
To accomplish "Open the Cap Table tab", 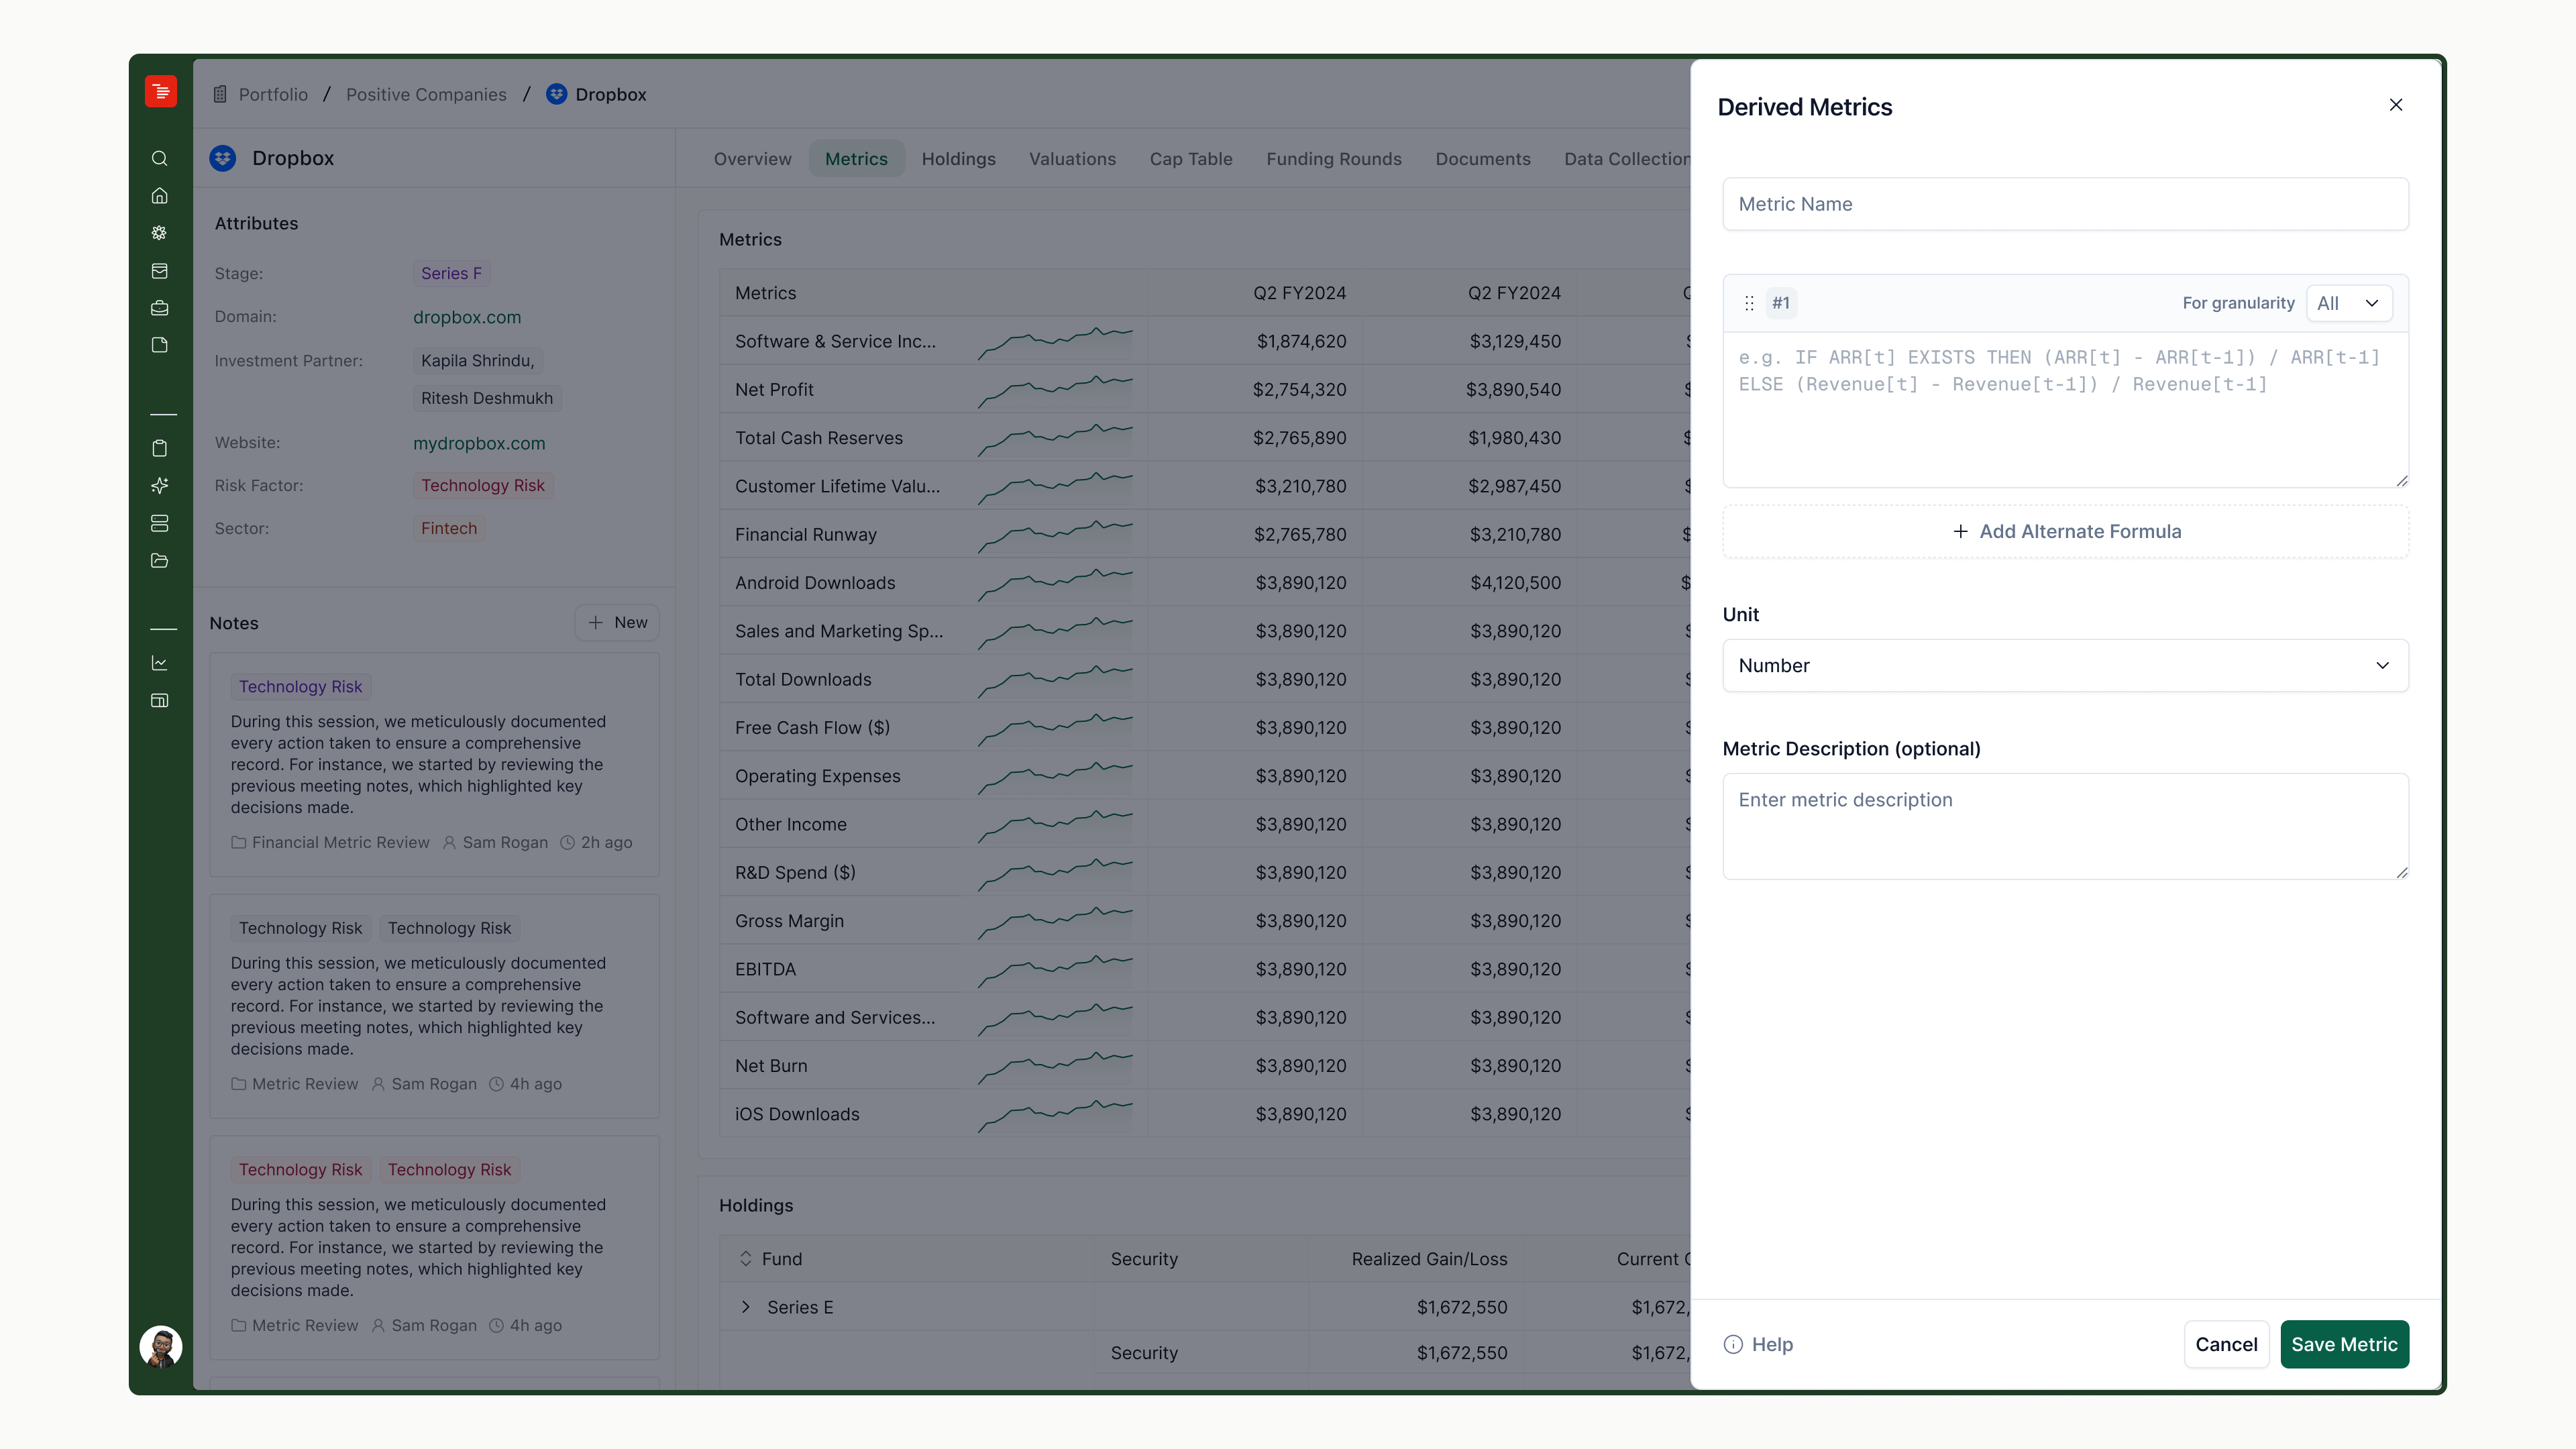I will pyautogui.click(x=1190, y=159).
